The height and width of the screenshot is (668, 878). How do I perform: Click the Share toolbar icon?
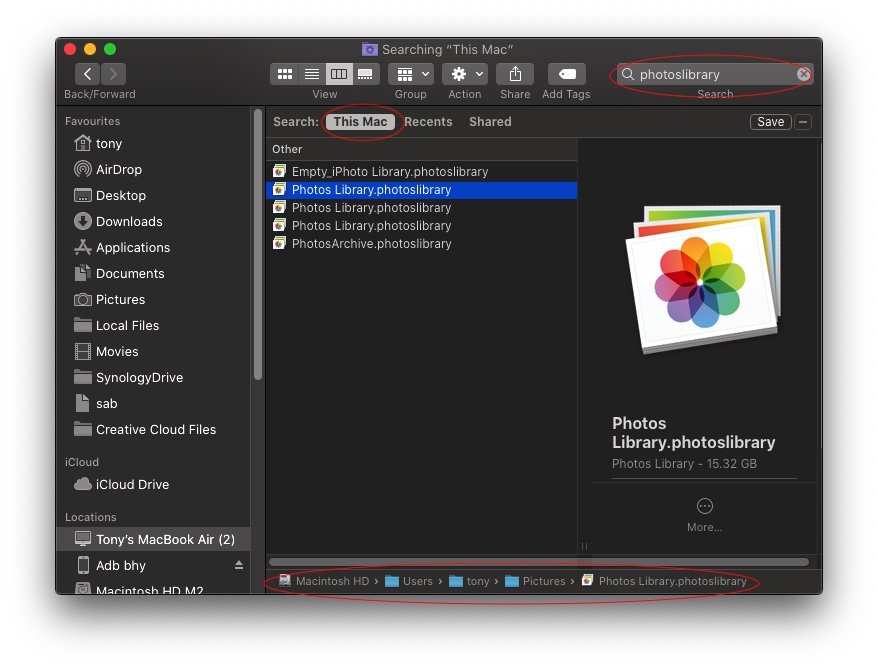point(515,74)
